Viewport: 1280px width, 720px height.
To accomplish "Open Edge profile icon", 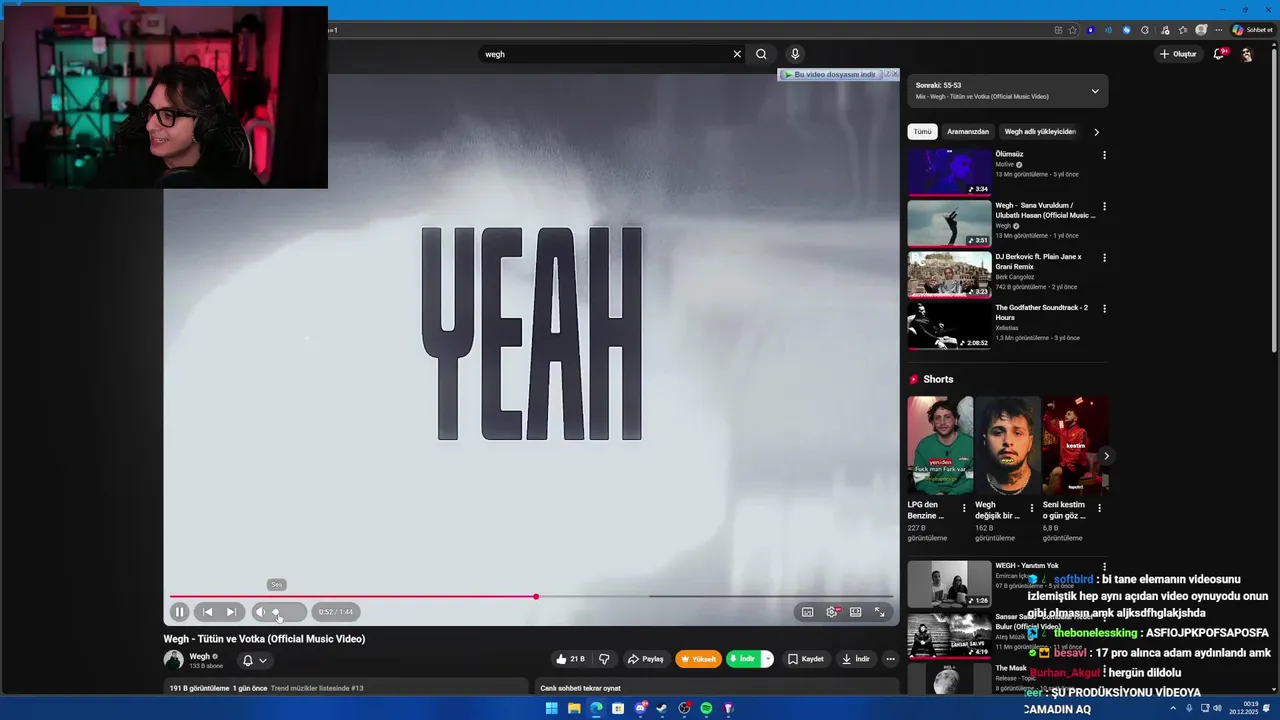I will (x=1201, y=30).
